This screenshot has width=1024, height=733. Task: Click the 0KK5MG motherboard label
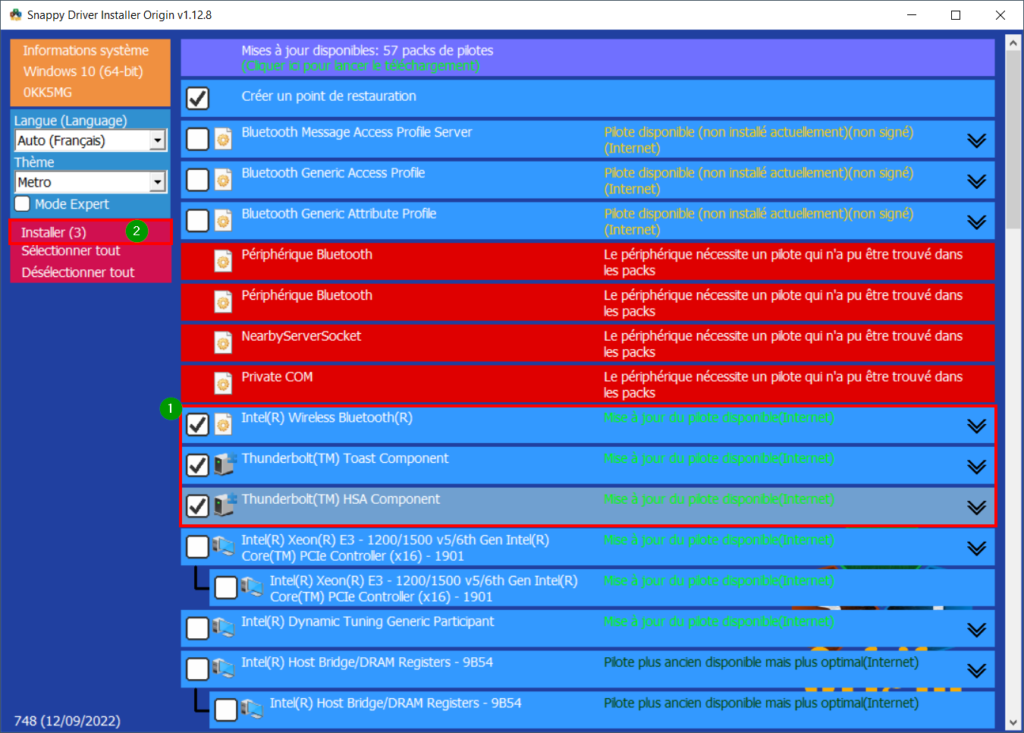pyautogui.click(x=47, y=92)
